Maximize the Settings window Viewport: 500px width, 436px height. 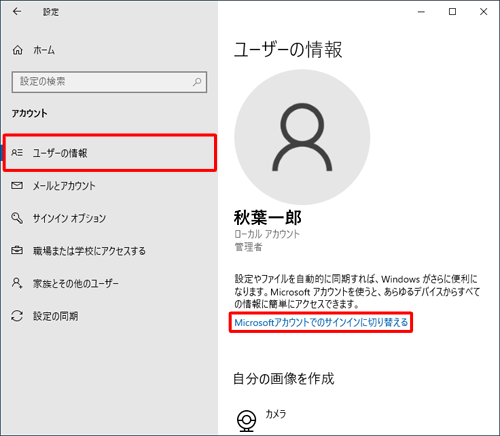click(452, 12)
